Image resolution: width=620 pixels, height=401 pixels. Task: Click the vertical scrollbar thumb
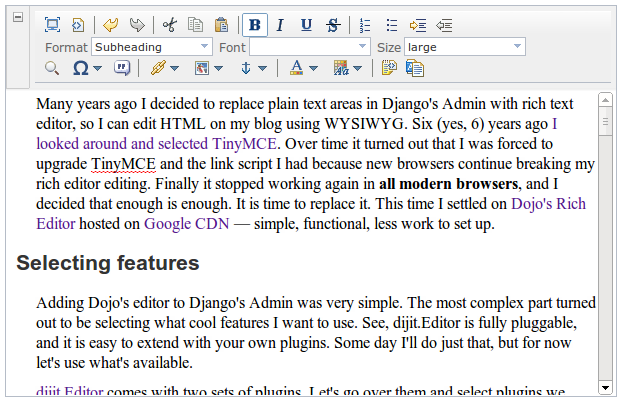[x=605, y=121]
